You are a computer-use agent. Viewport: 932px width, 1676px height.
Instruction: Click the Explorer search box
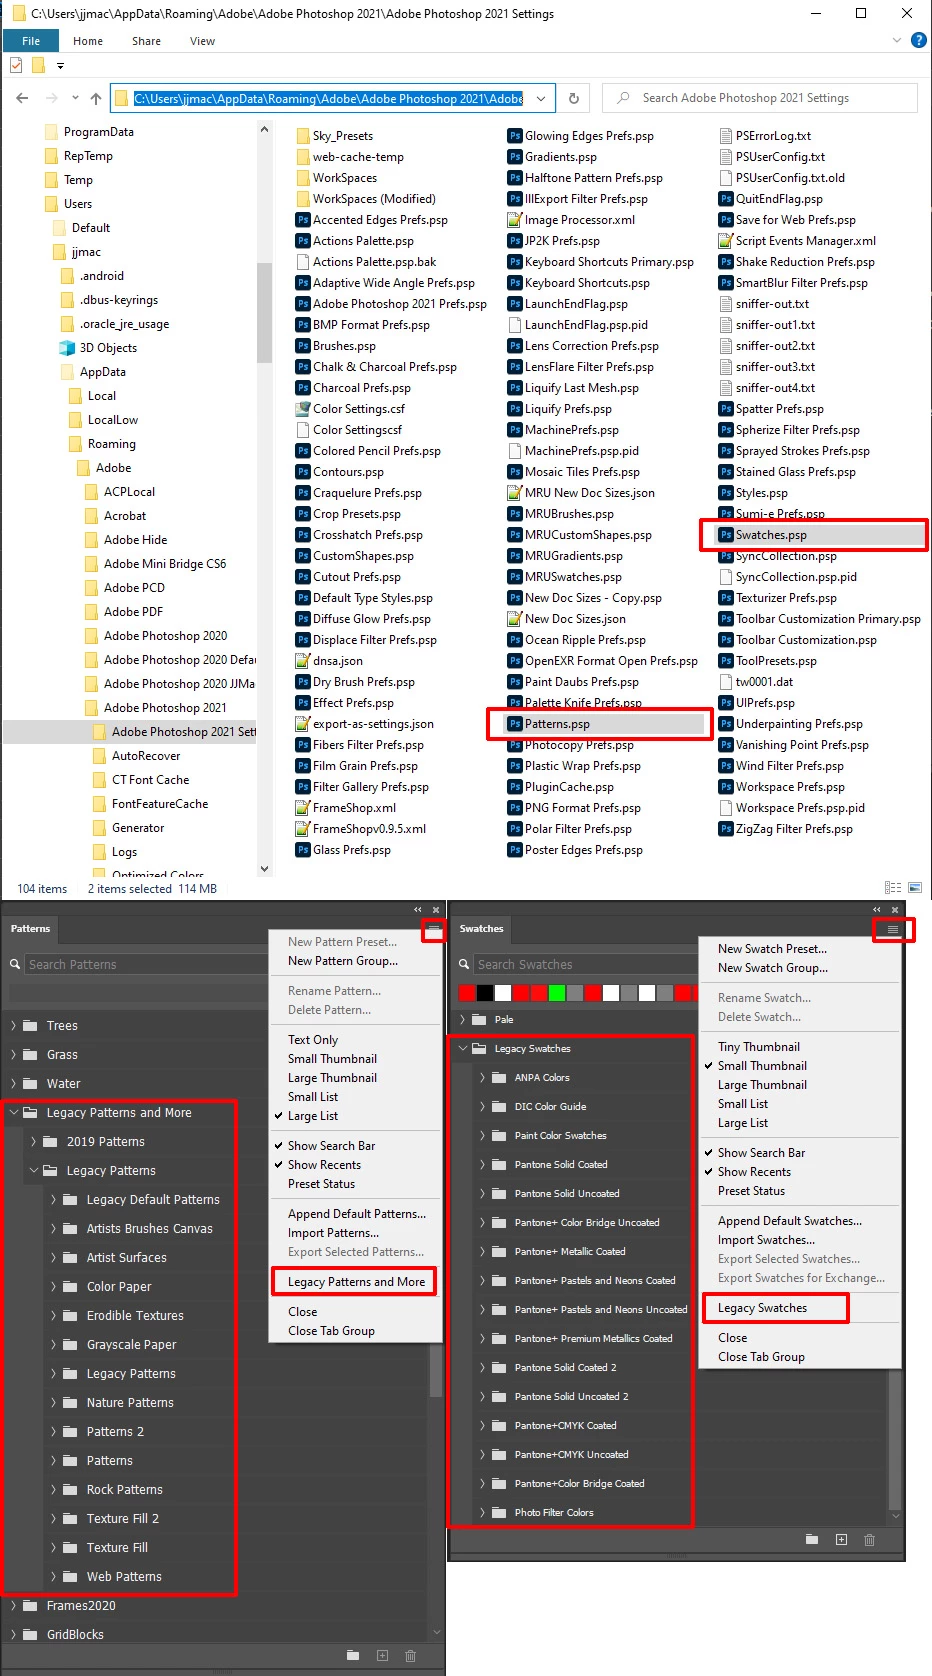[x=760, y=98]
